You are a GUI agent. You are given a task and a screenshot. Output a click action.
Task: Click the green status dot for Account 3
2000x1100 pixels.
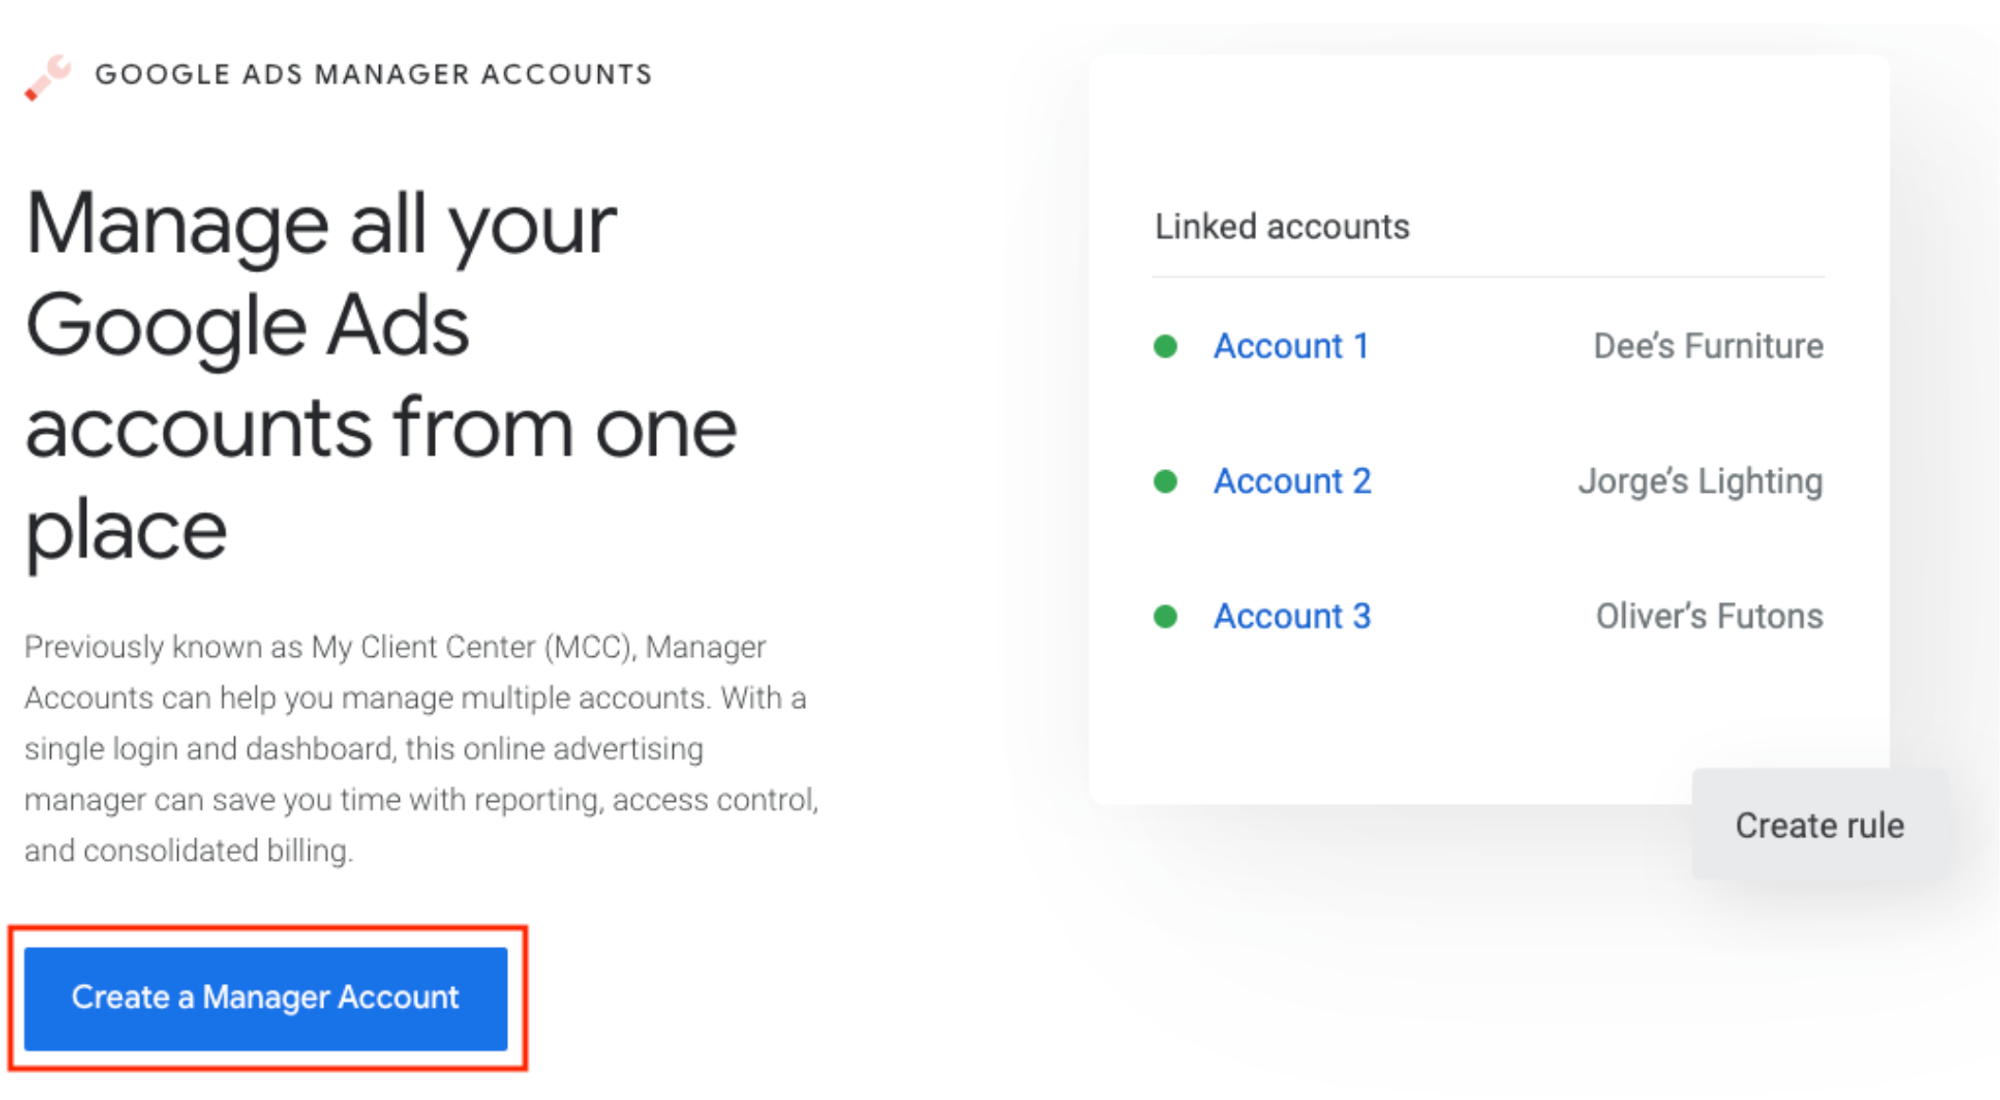1165,616
